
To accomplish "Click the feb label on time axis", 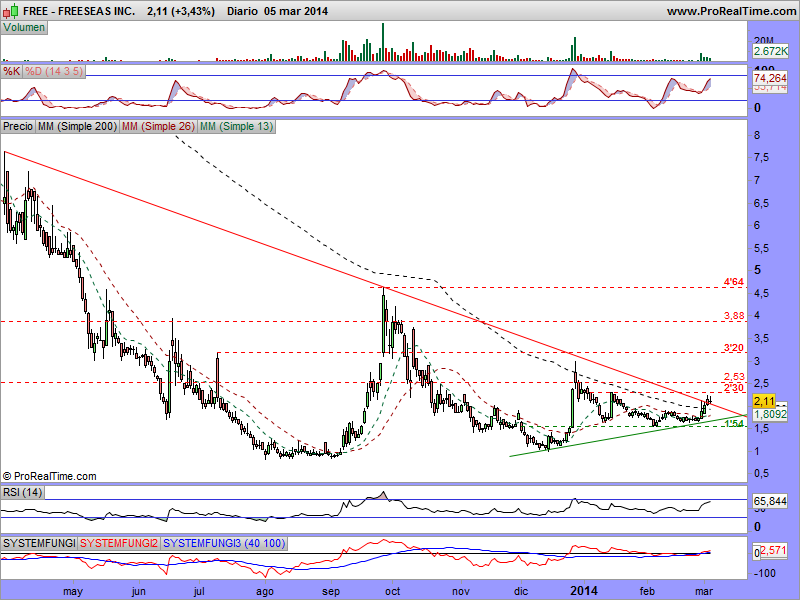I will coord(647,591).
